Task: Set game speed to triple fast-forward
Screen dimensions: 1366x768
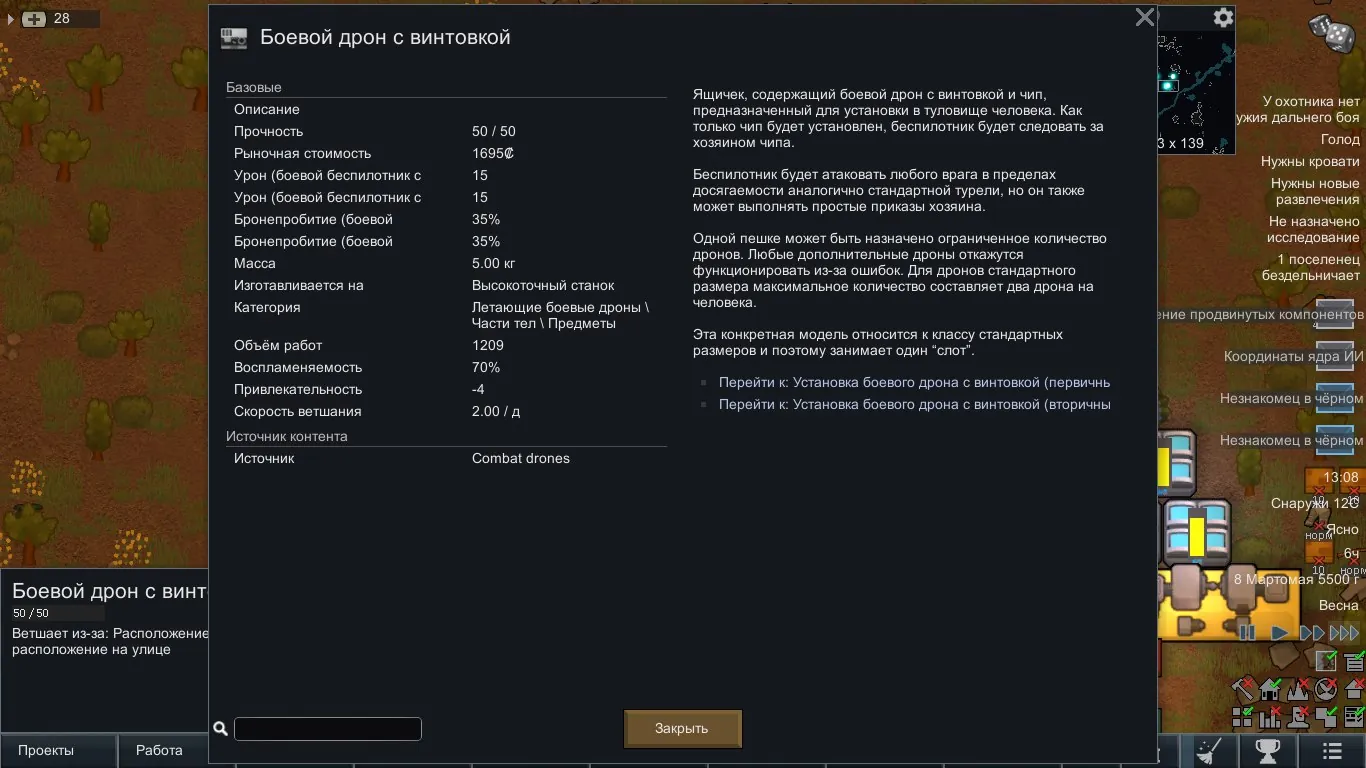Action: coord(1344,632)
